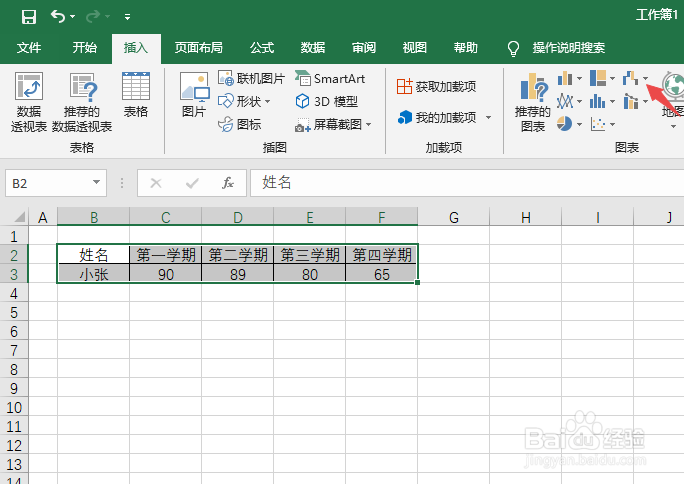
Task: Click the Select All corner triangle
Action: (19, 217)
